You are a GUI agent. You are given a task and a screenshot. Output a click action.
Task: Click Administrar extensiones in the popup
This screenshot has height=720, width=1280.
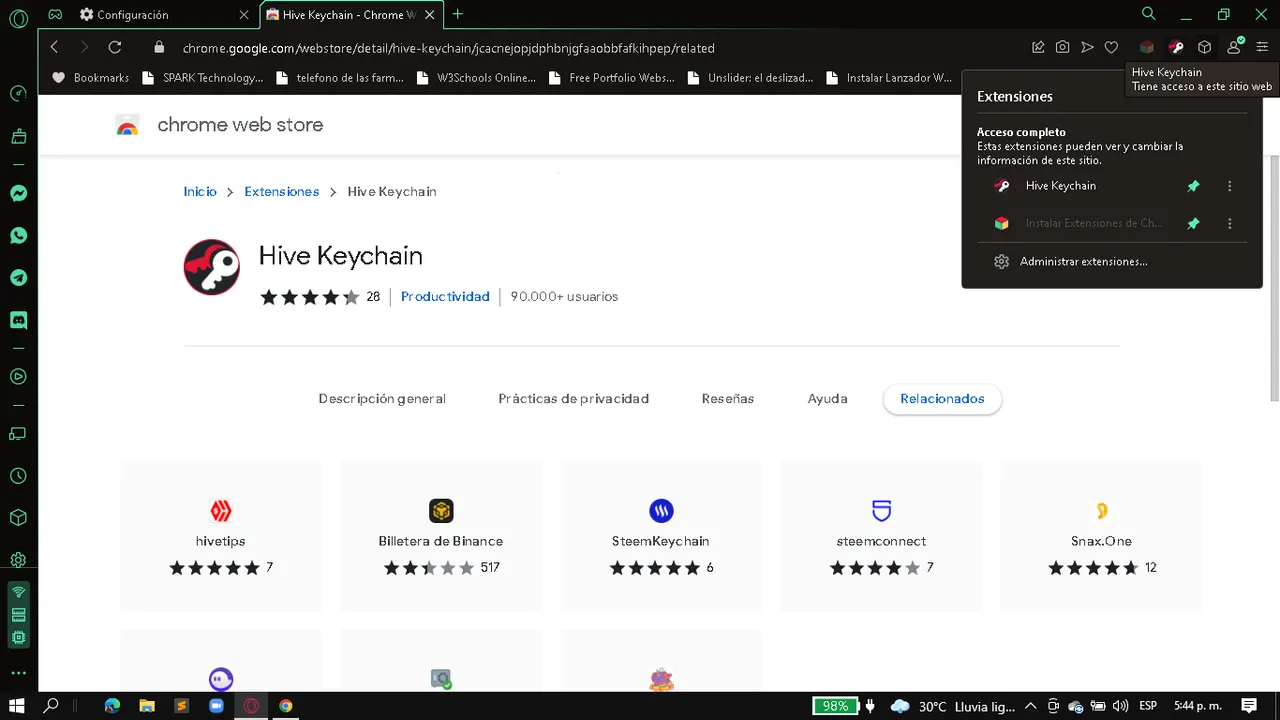(x=1083, y=261)
